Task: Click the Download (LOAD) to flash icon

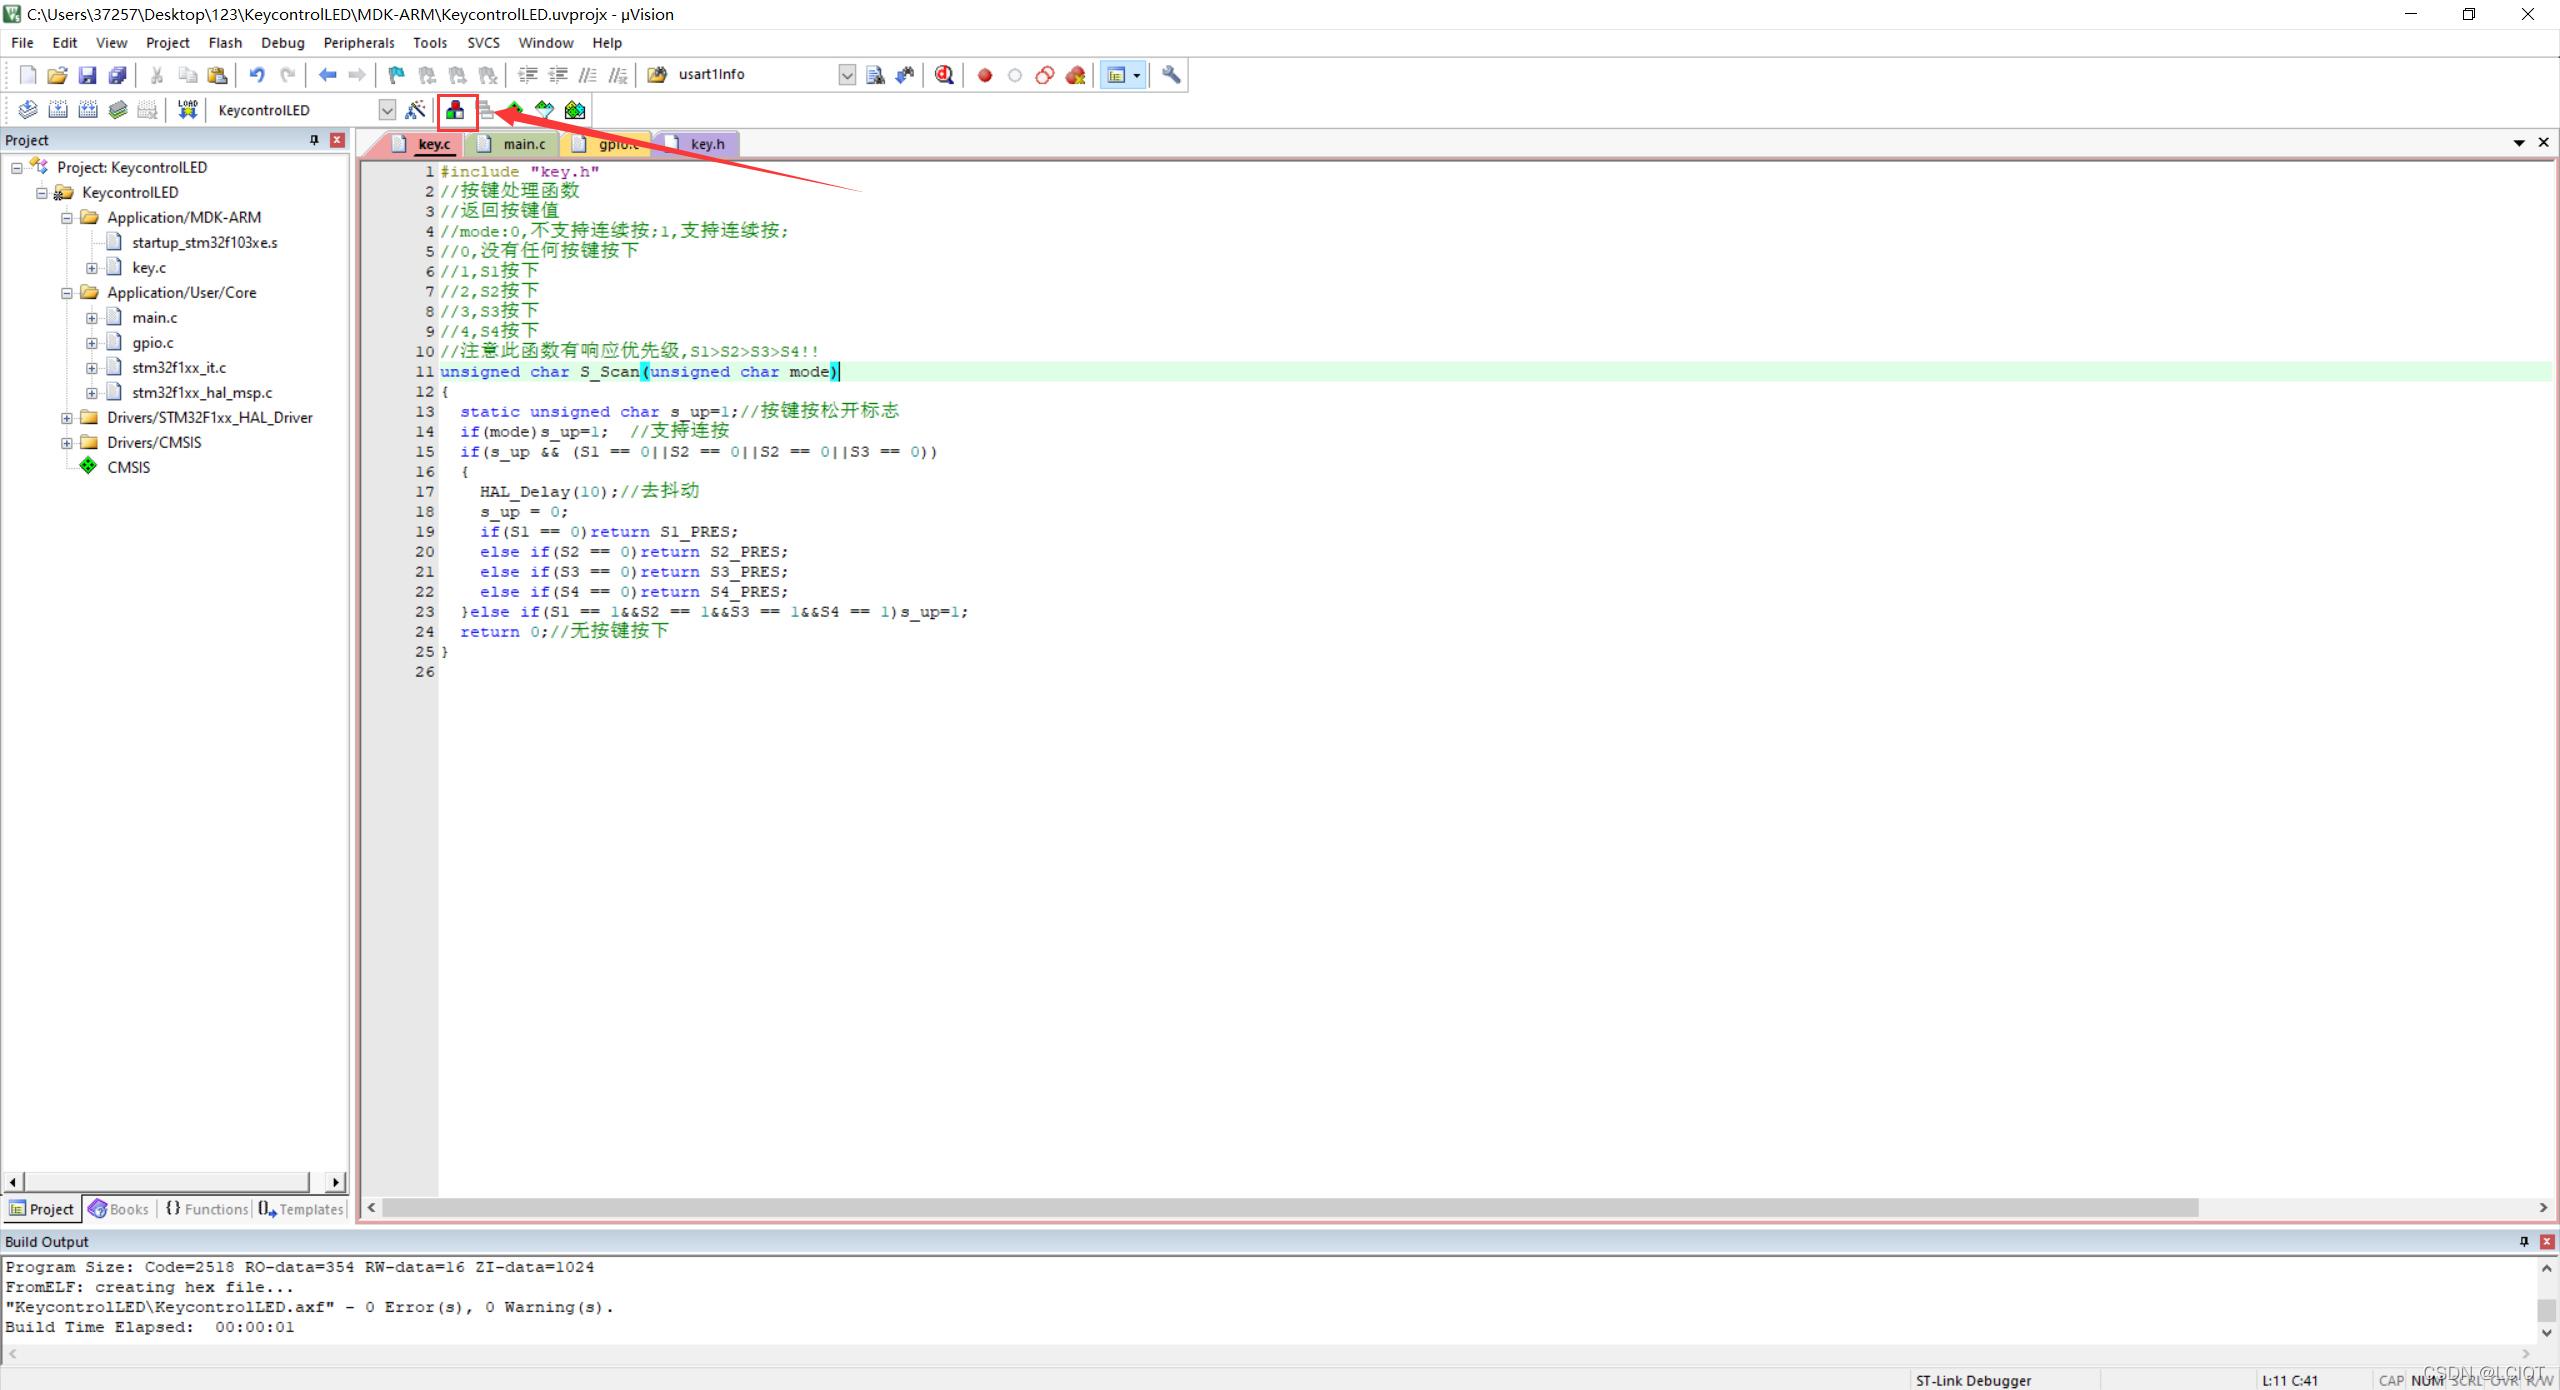Action: pos(187,110)
